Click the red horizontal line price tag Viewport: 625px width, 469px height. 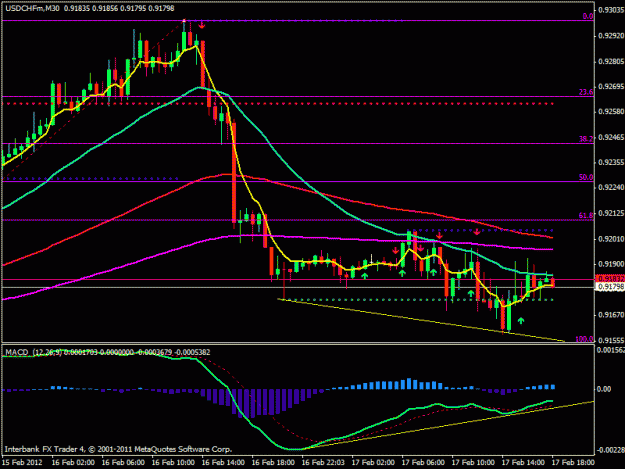(610, 279)
